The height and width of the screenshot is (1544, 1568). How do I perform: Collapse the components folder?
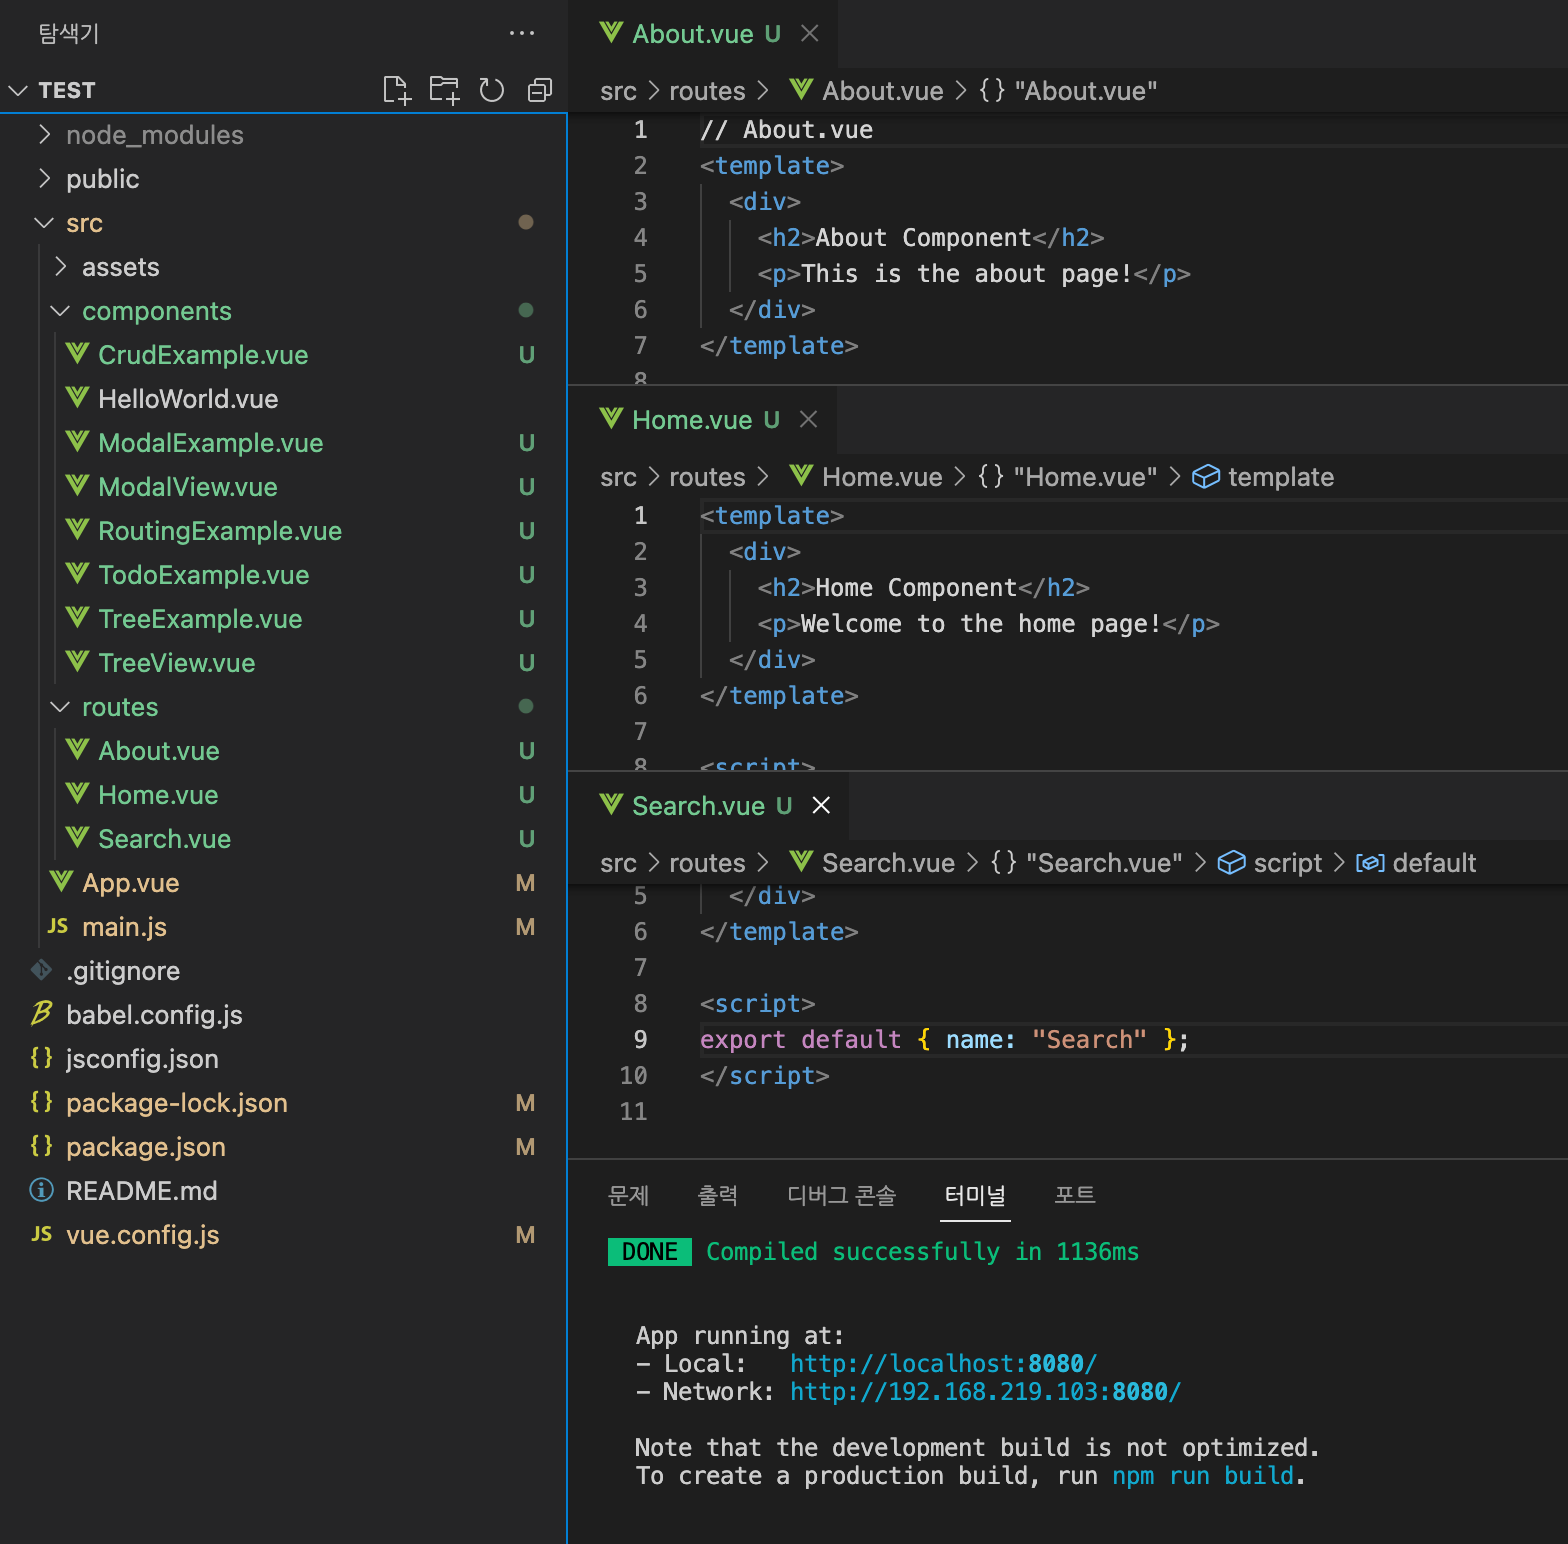60,310
